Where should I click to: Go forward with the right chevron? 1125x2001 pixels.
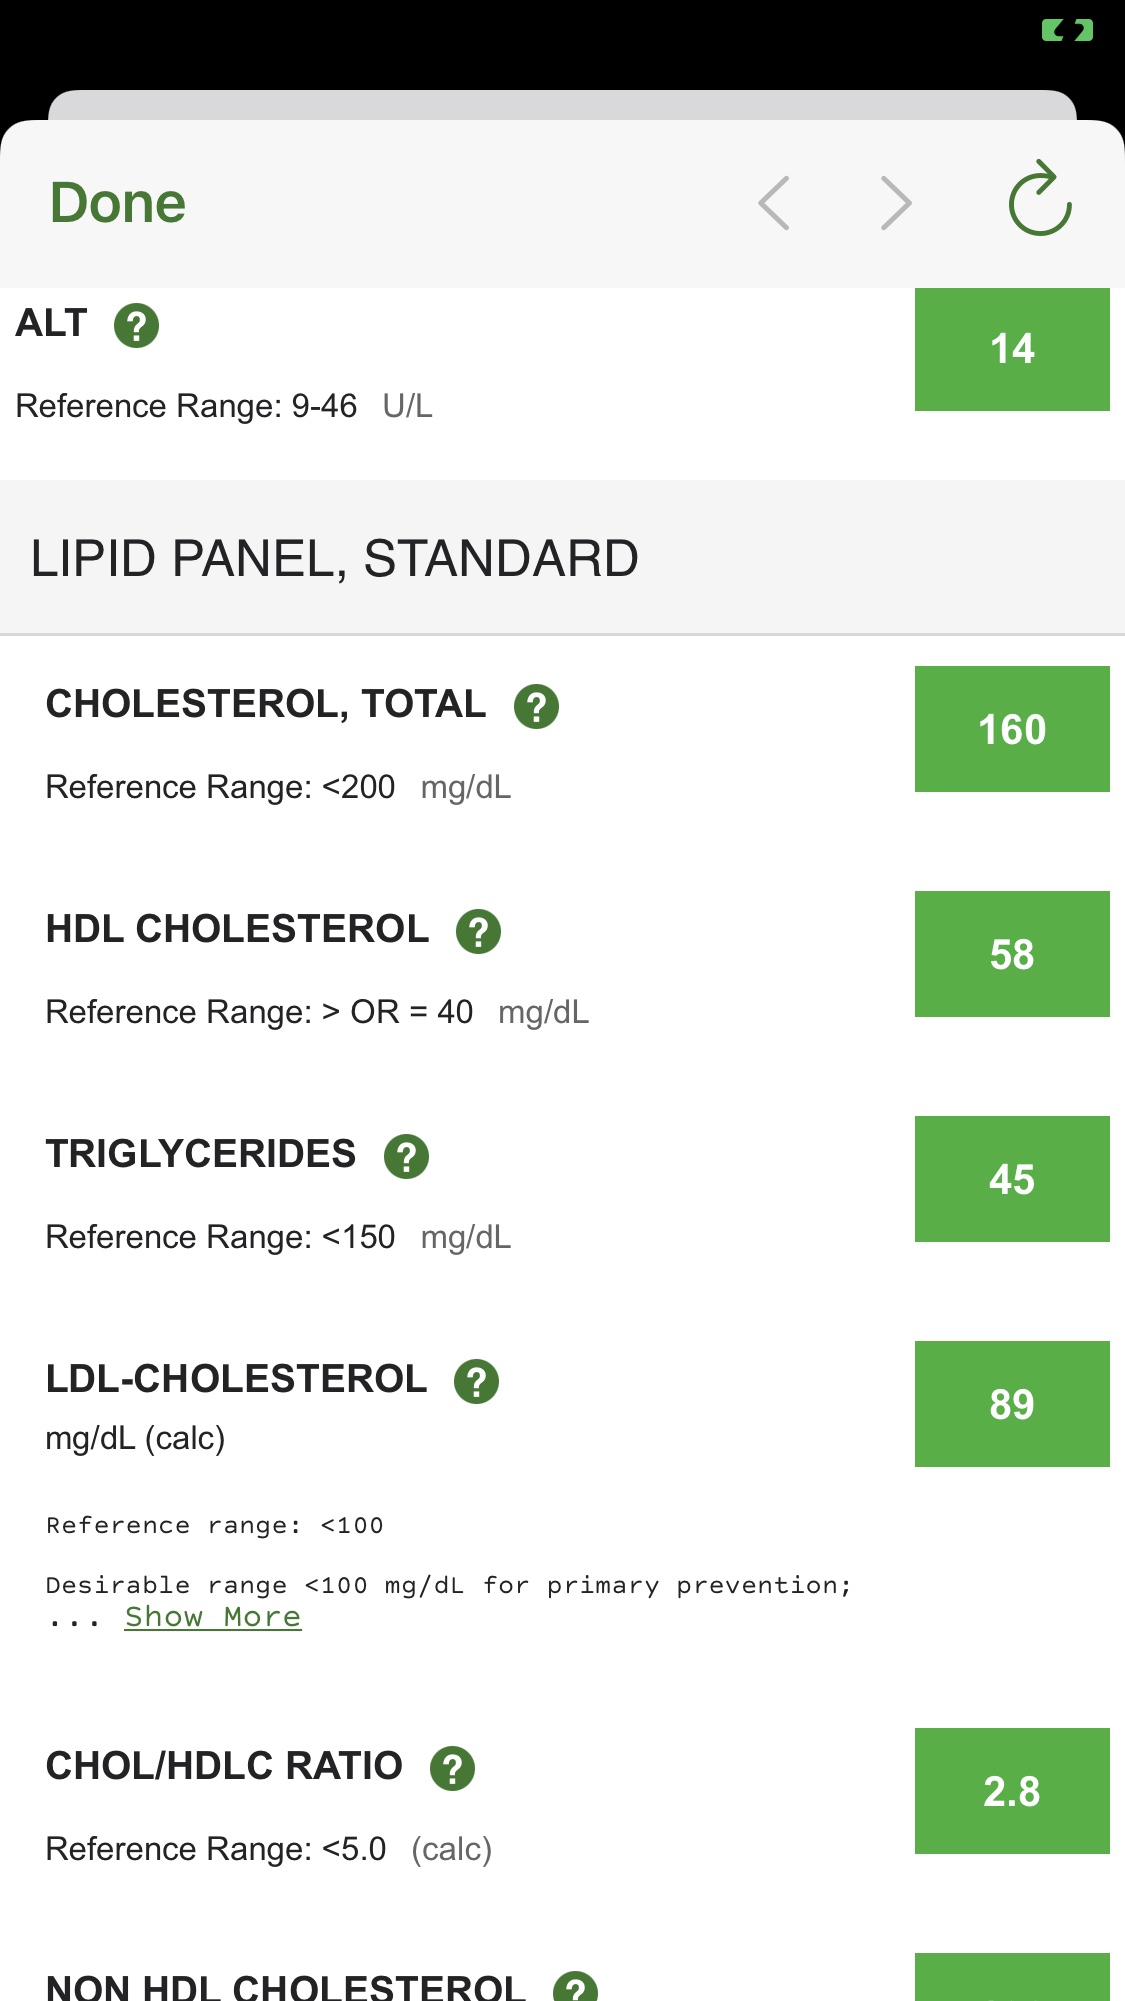pyautogui.click(x=895, y=203)
